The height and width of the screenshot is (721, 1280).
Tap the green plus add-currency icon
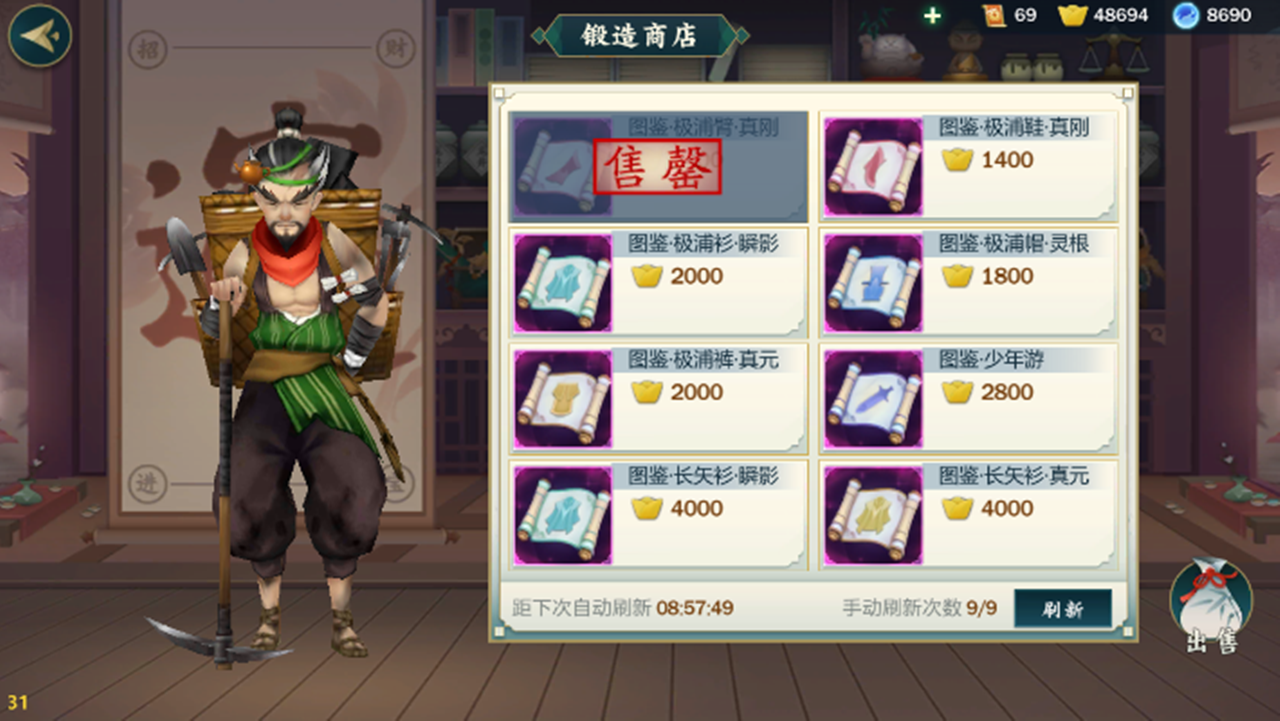932,16
